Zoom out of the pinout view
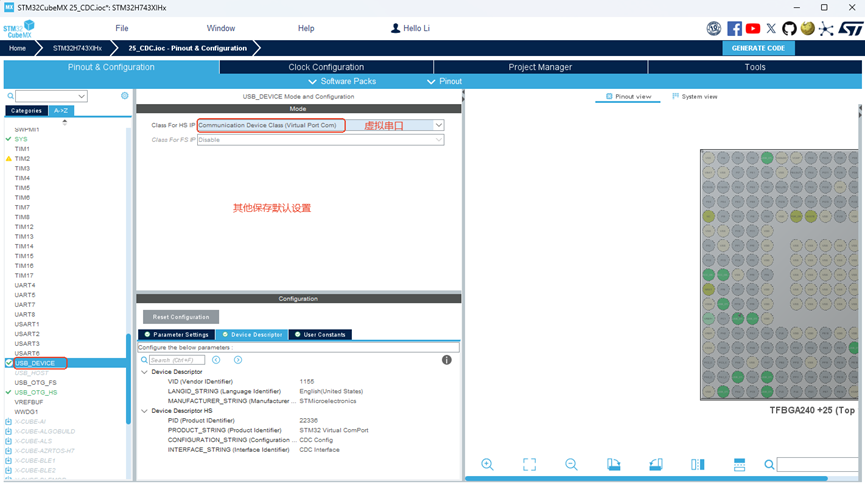This screenshot has width=865, height=484. (571, 464)
